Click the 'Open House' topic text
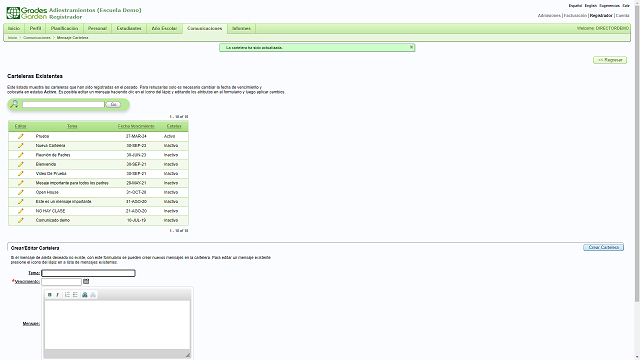Viewport: 640px width, 360px height. pos(47,192)
